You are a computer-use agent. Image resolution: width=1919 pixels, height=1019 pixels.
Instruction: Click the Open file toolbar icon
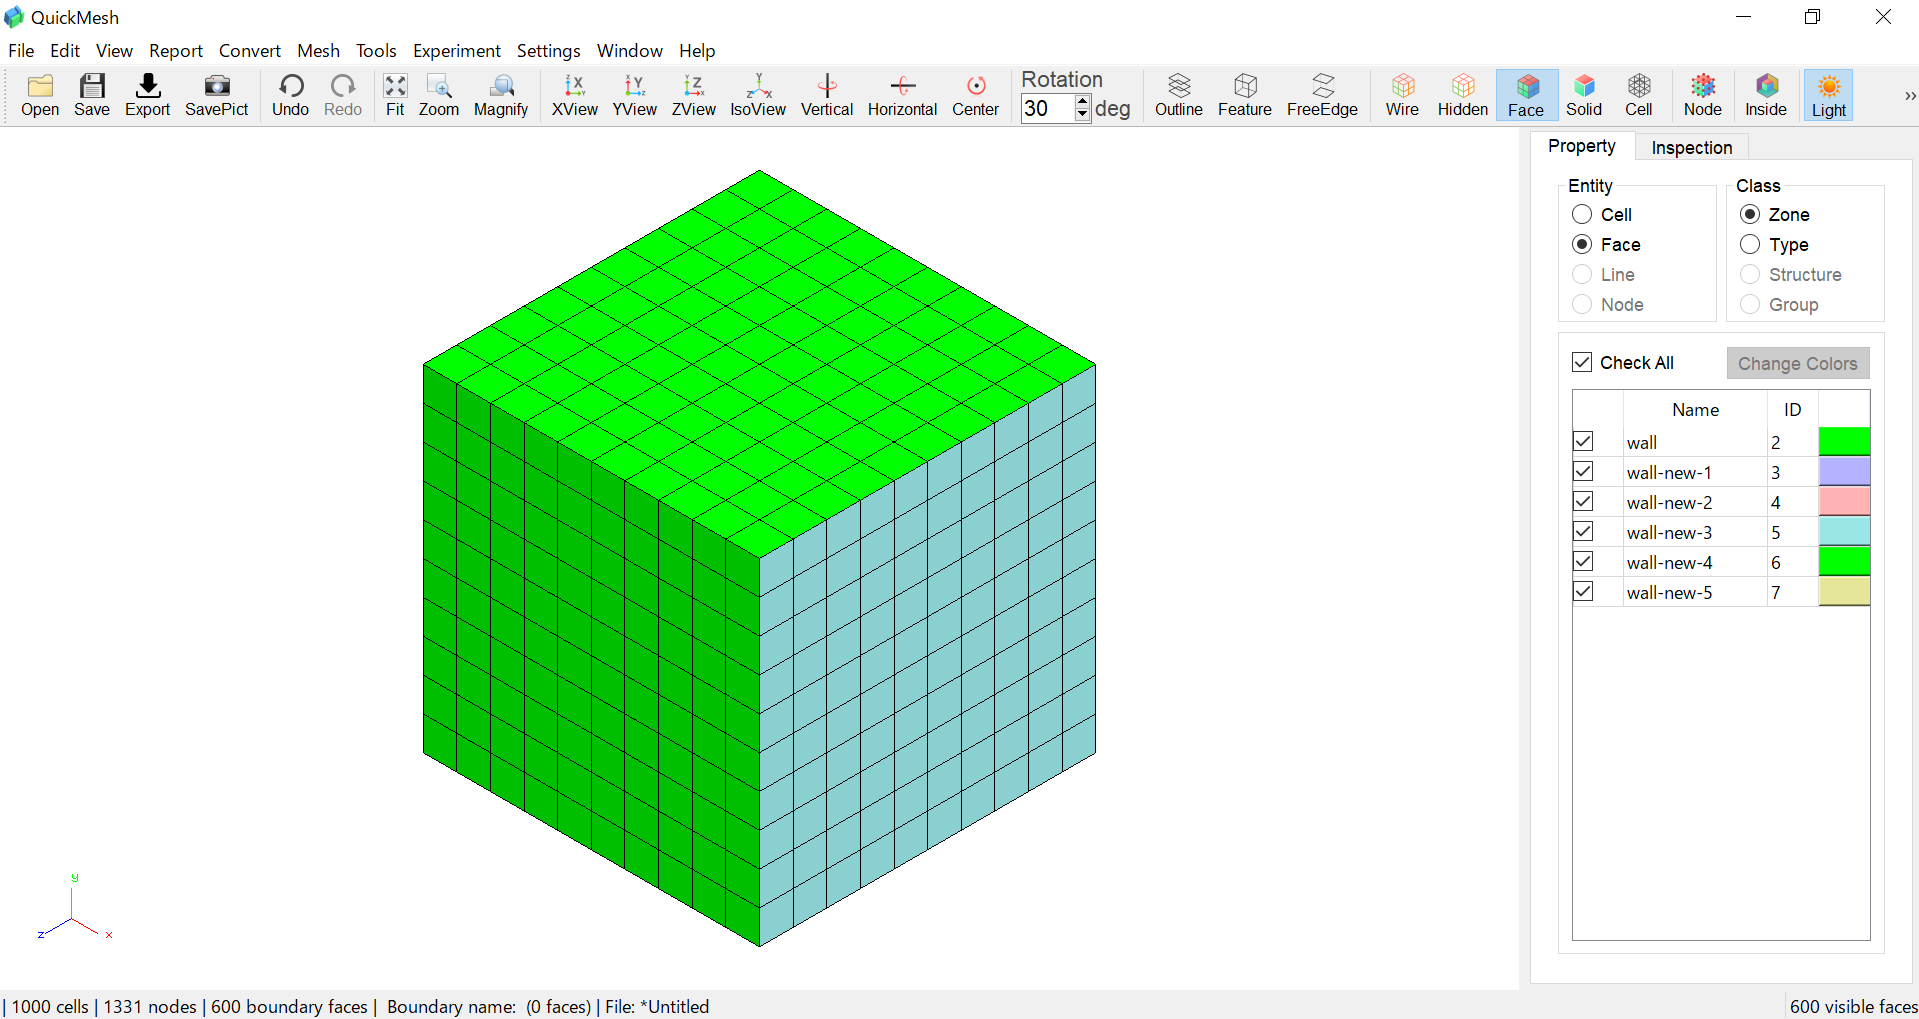tap(40, 96)
